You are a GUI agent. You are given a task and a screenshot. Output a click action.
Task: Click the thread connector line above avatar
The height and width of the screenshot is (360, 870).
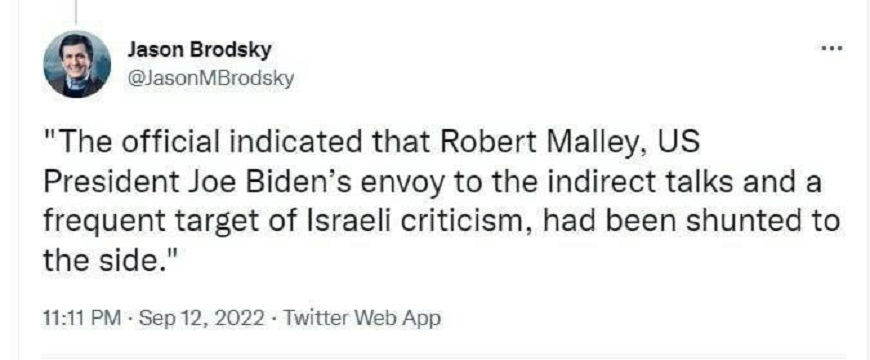pyautogui.click(x=75, y=12)
